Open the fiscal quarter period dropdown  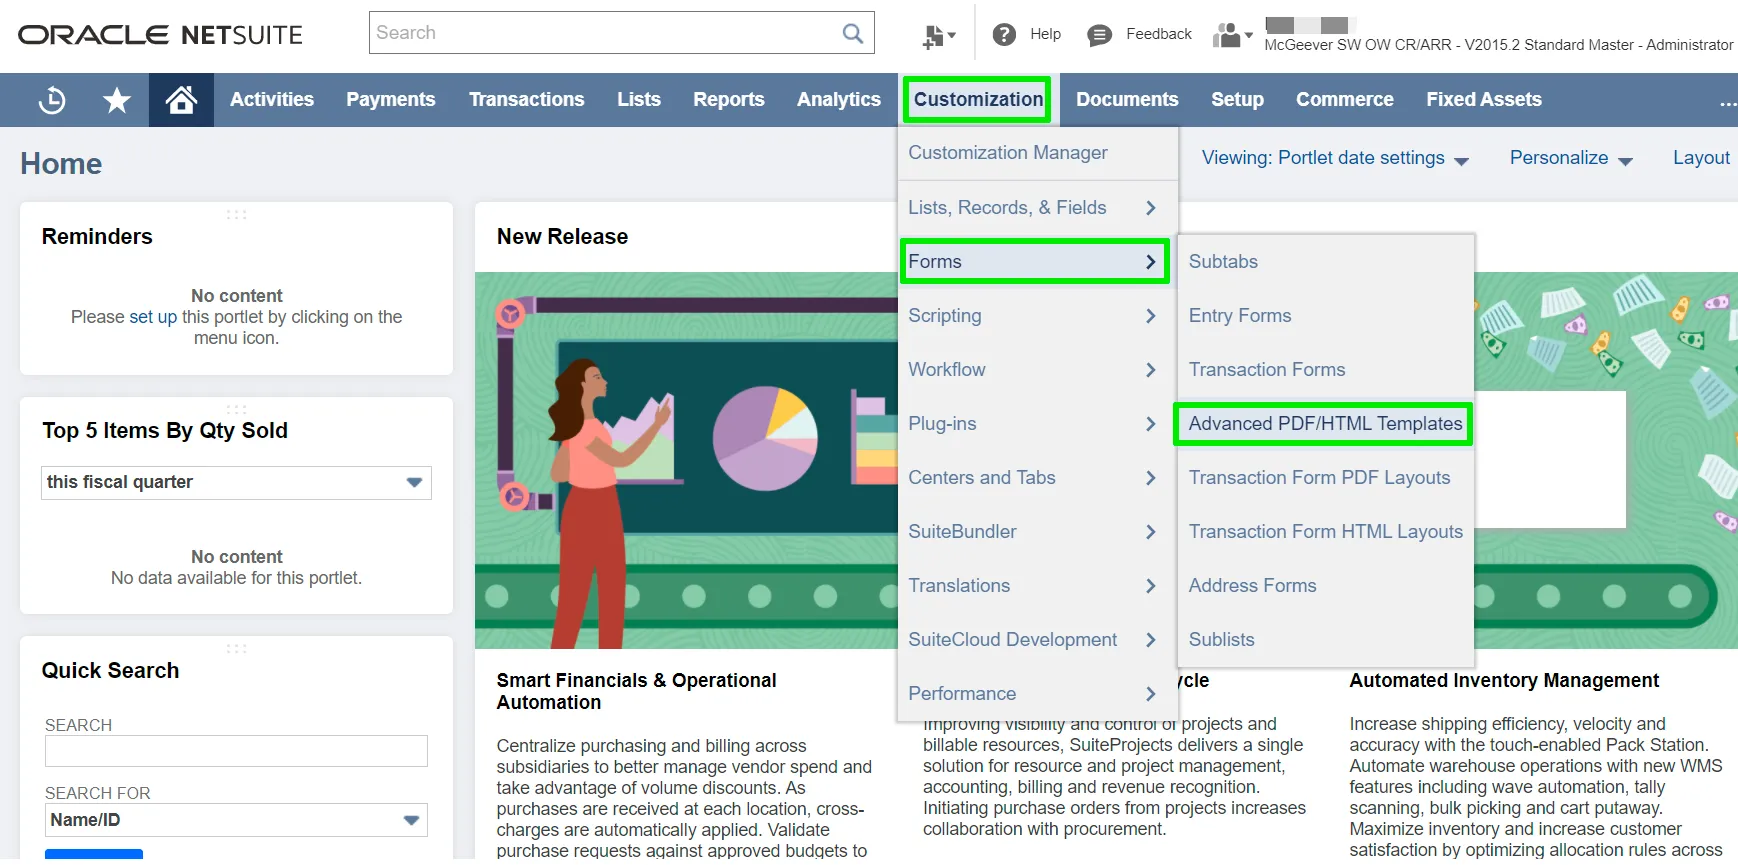click(x=236, y=482)
